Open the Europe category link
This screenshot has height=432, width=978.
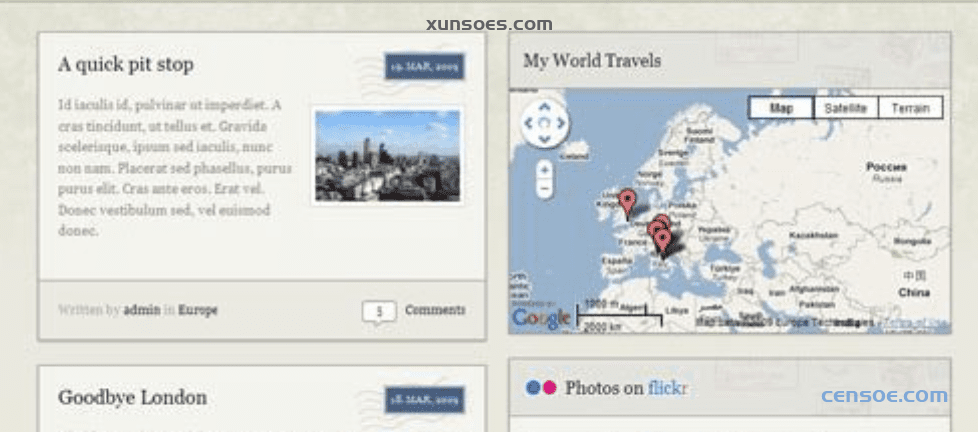click(x=198, y=310)
